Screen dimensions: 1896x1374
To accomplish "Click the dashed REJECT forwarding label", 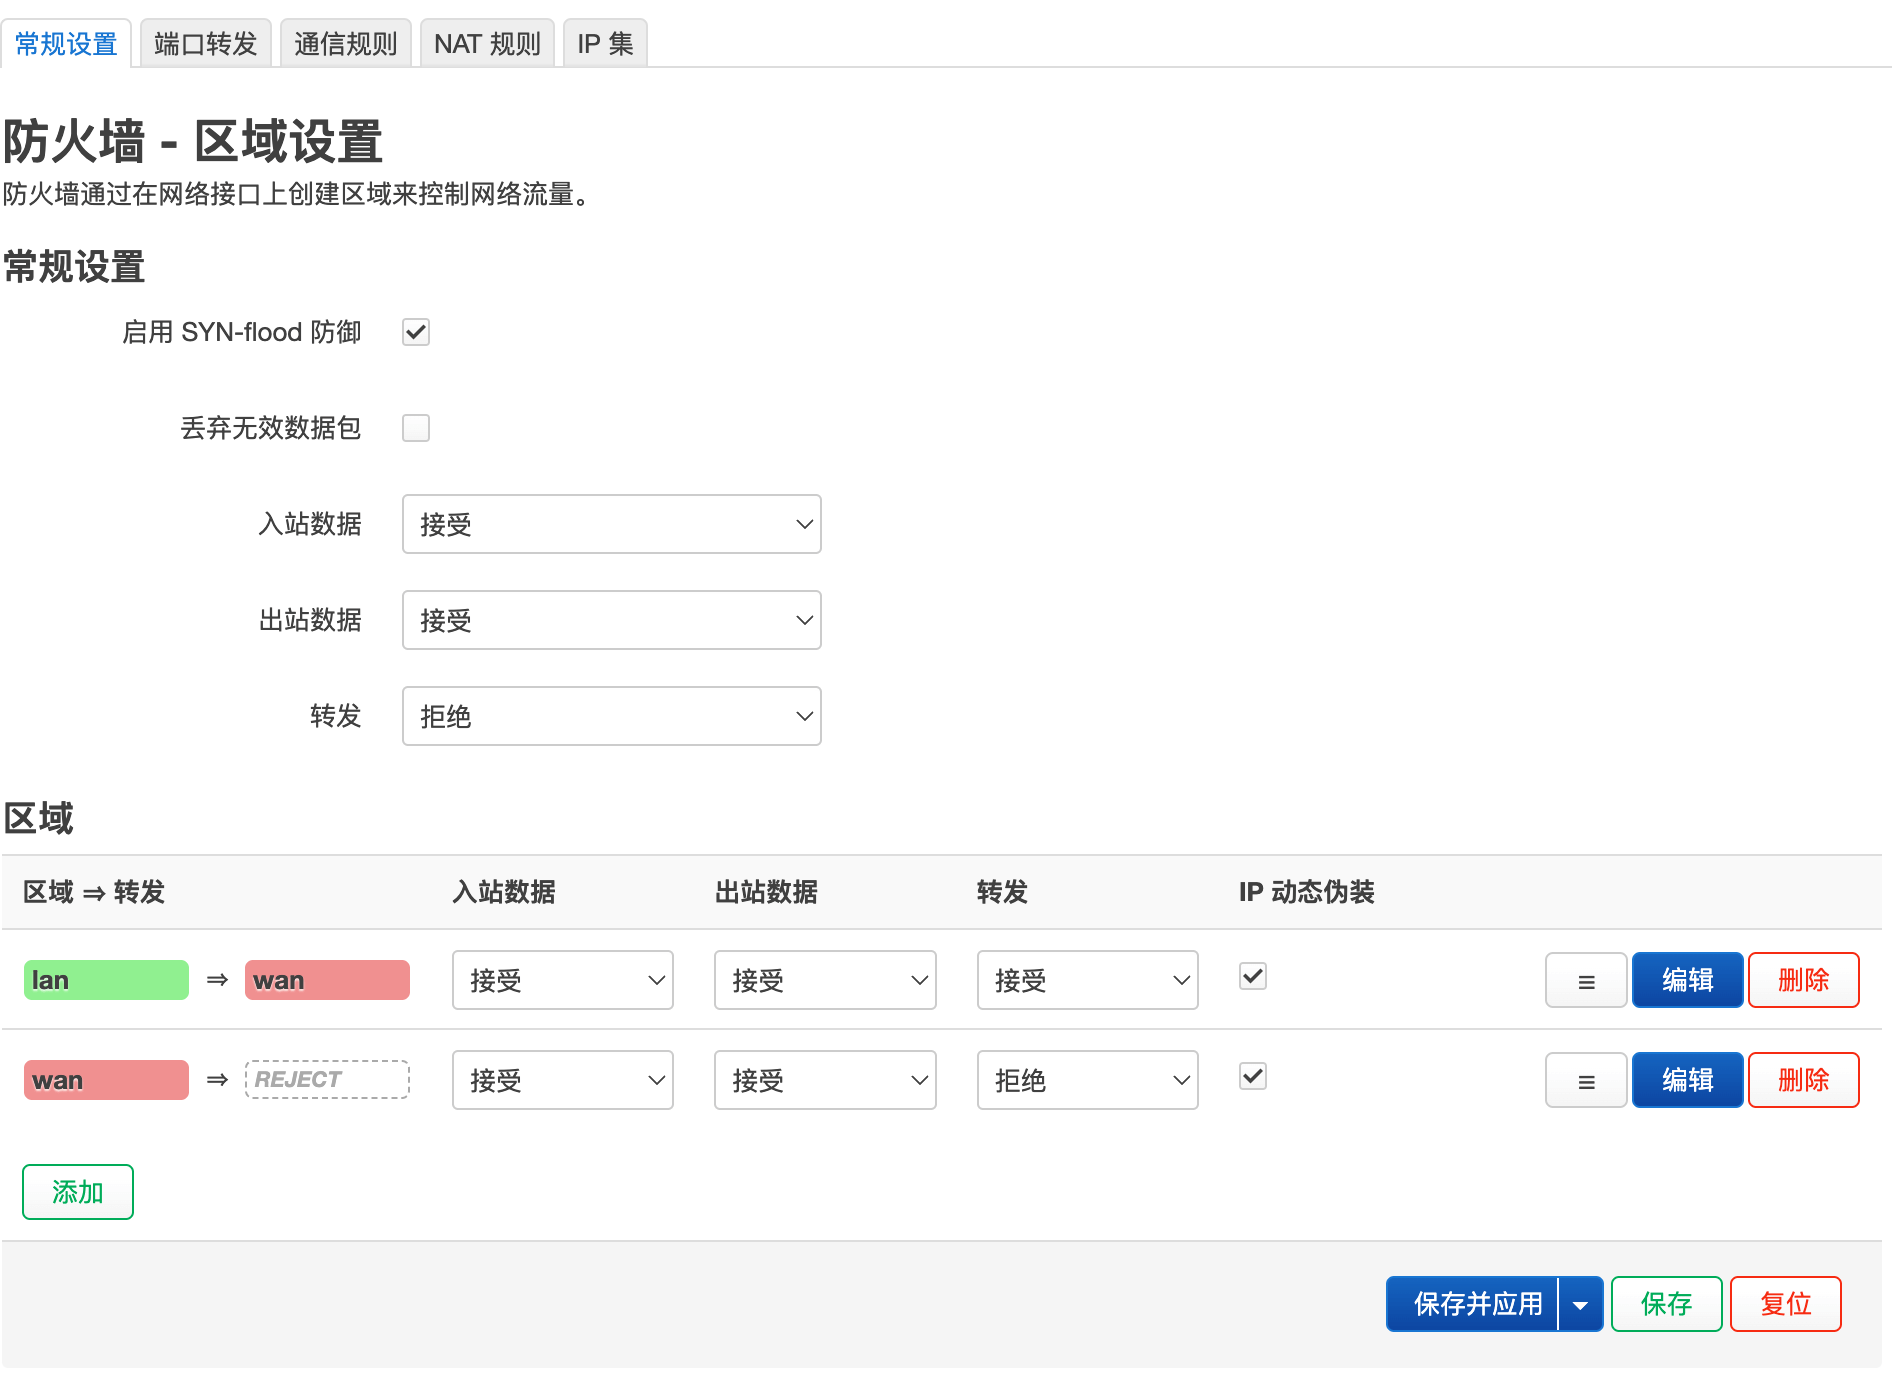I will point(327,1080).
